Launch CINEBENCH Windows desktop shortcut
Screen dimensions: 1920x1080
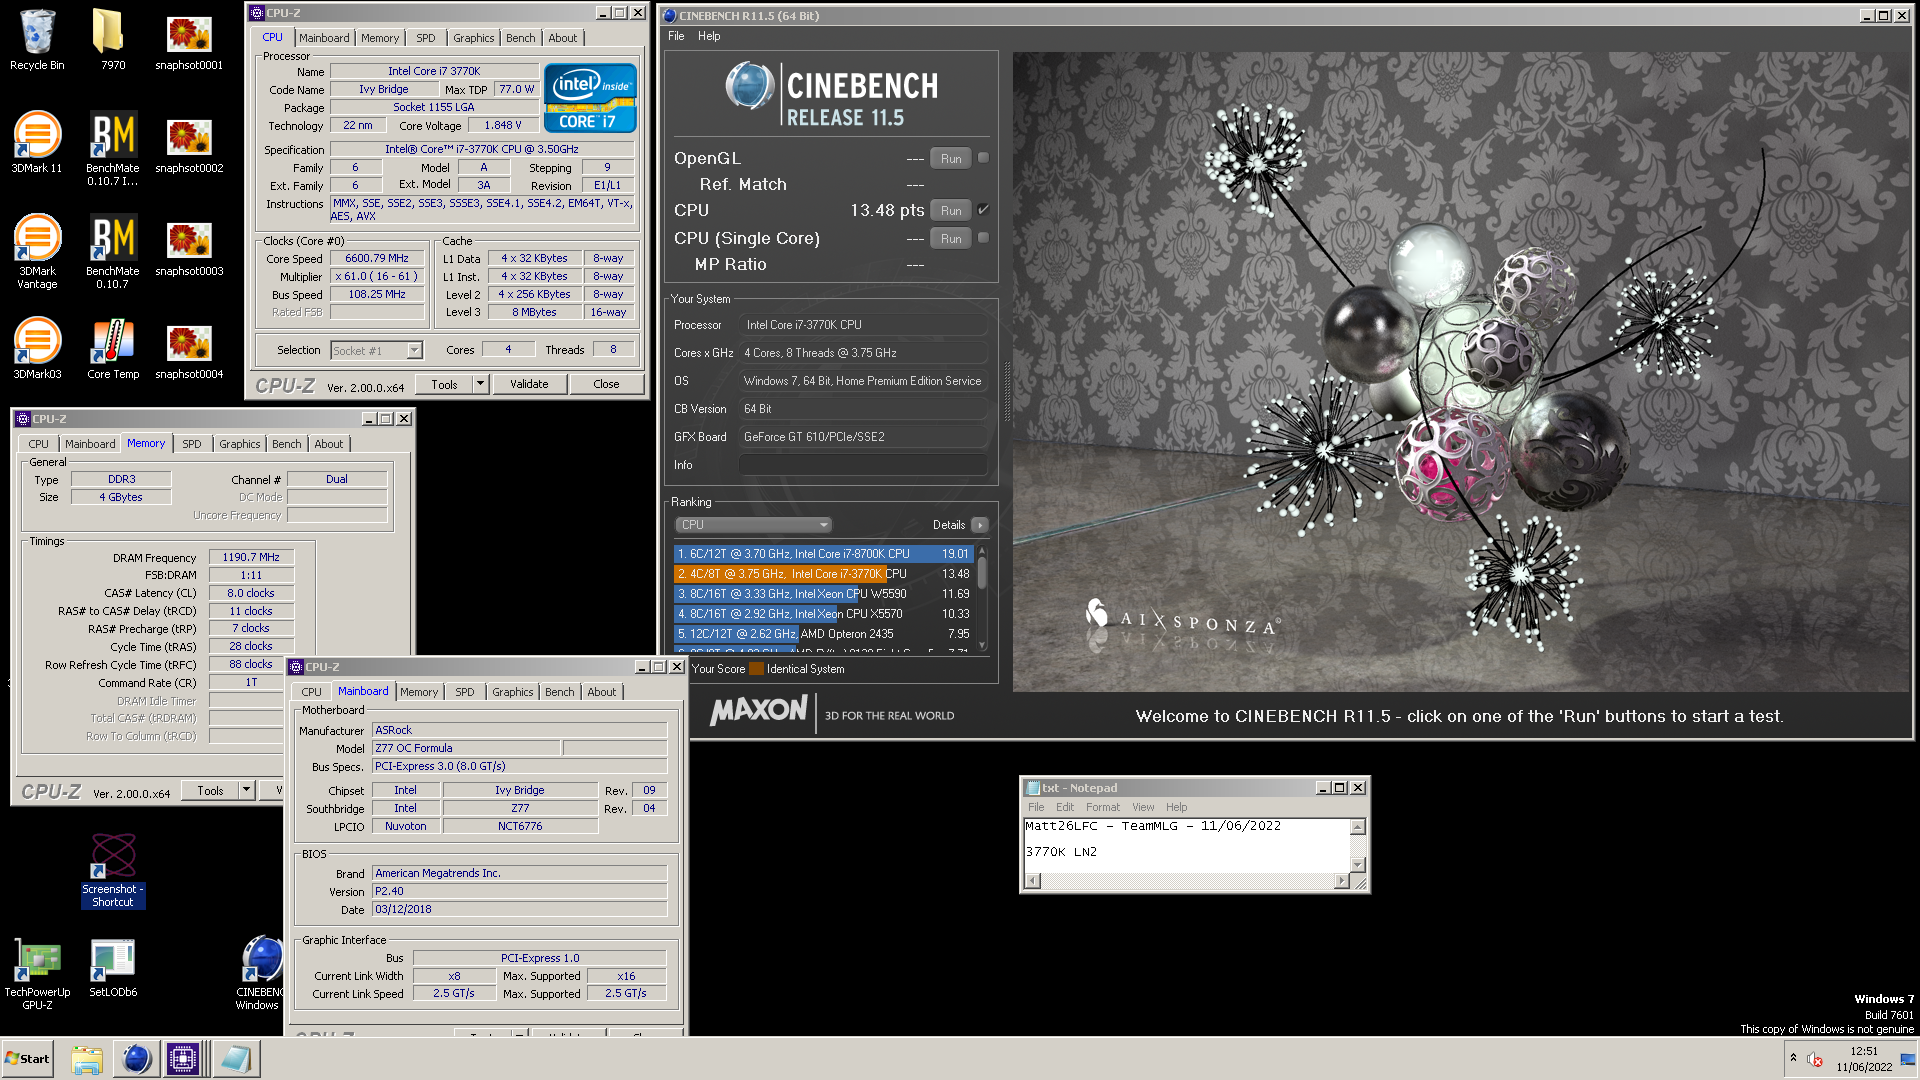(x=262, y=974)
